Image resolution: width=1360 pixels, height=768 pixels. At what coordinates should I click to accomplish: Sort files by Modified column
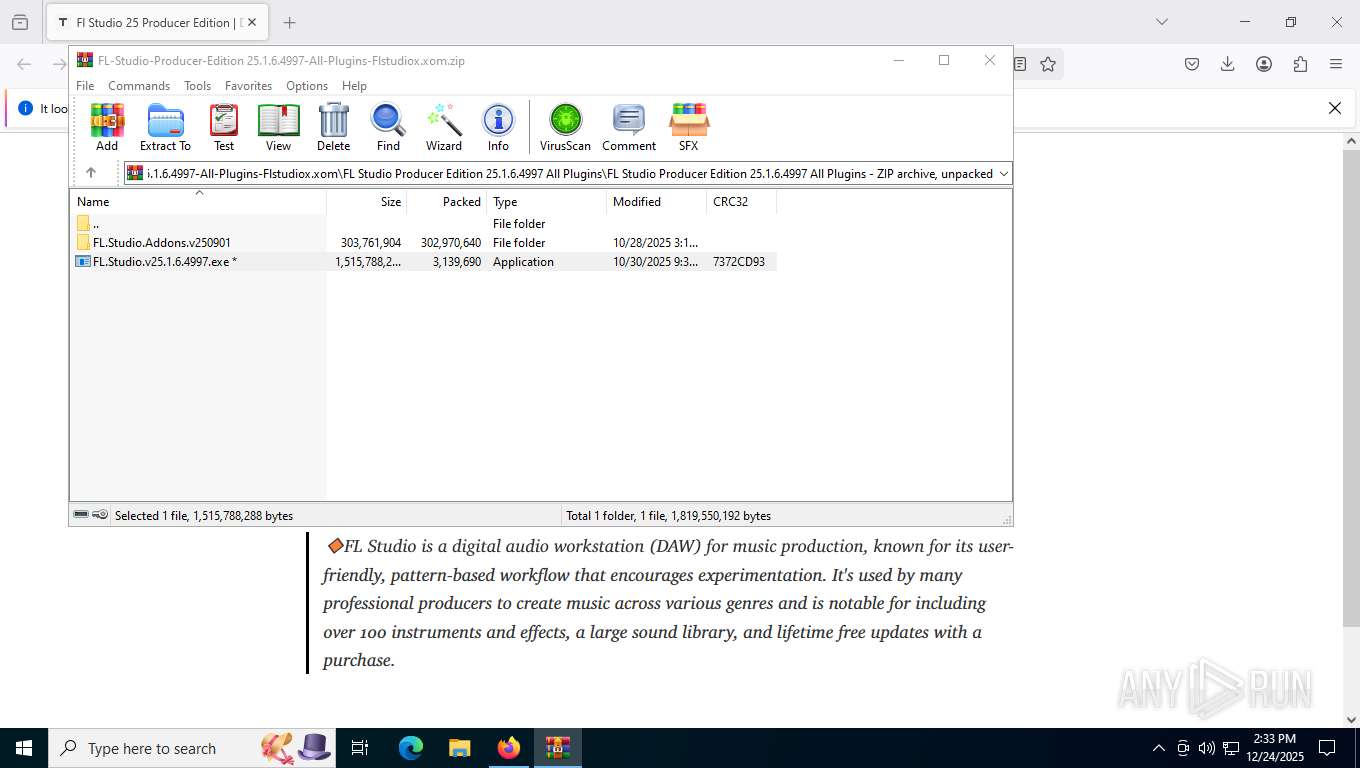point(657,201)
